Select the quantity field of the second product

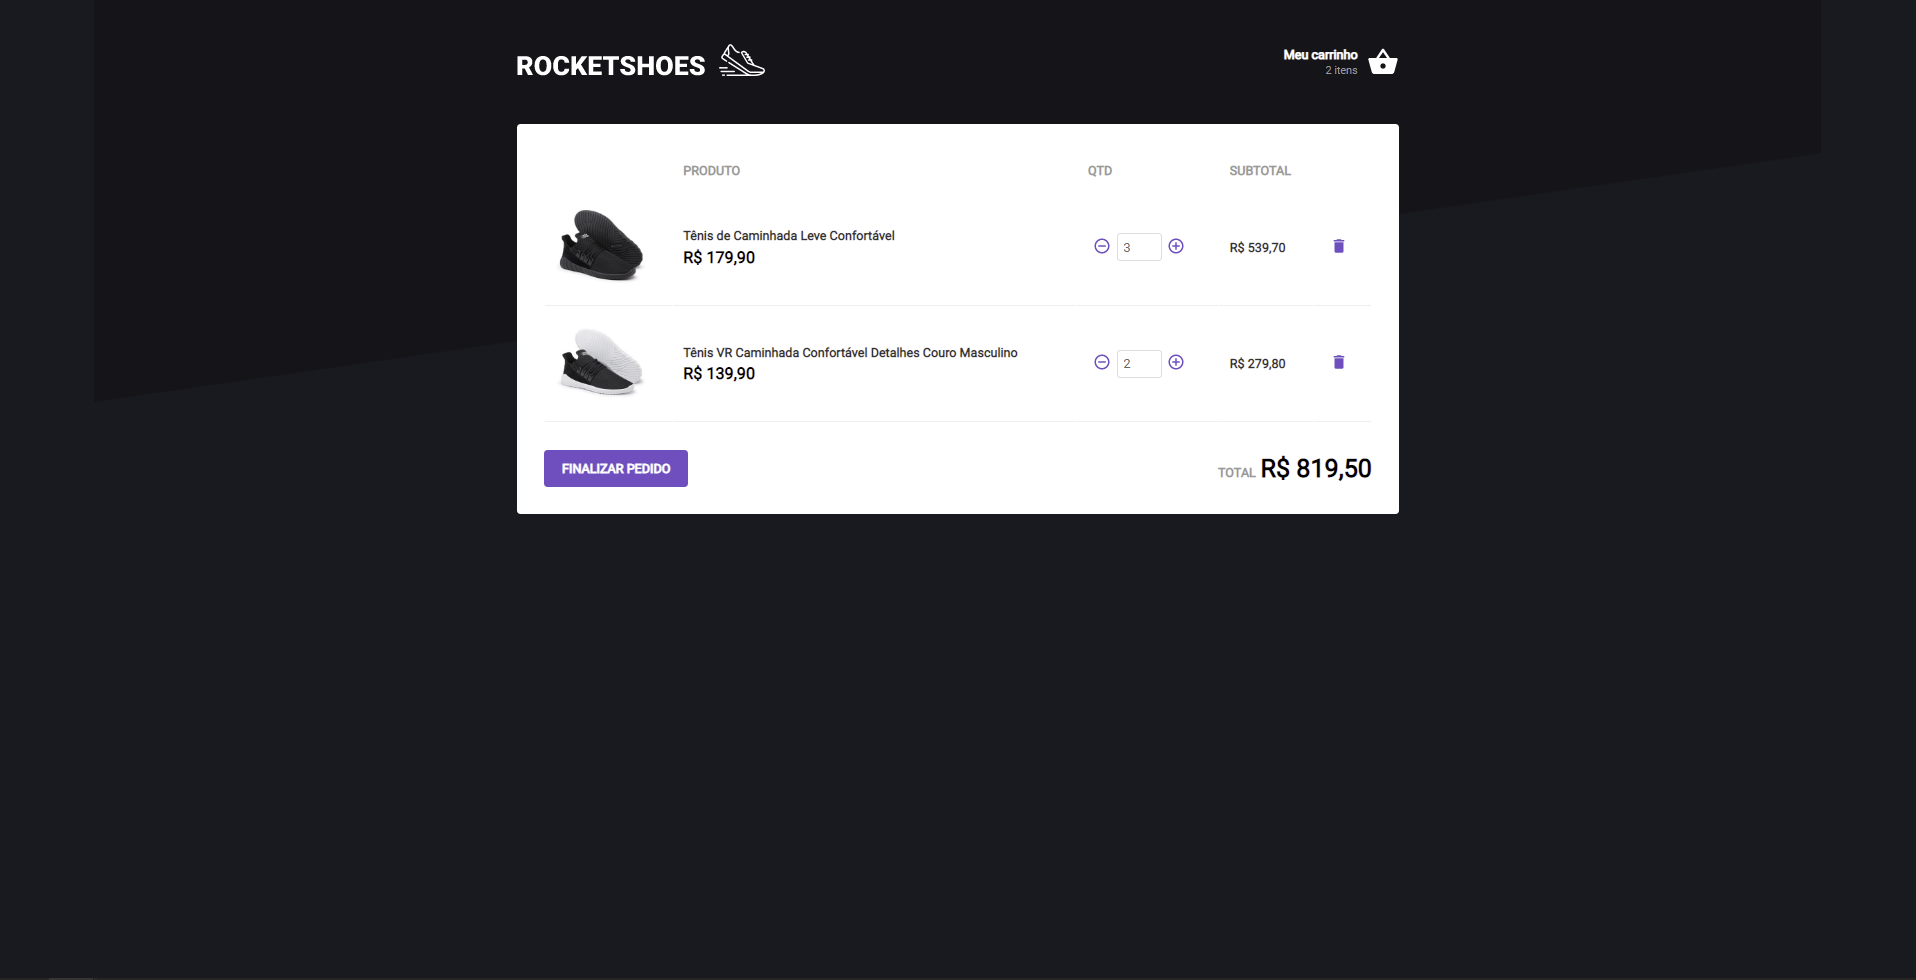[x=1139, y=362]
